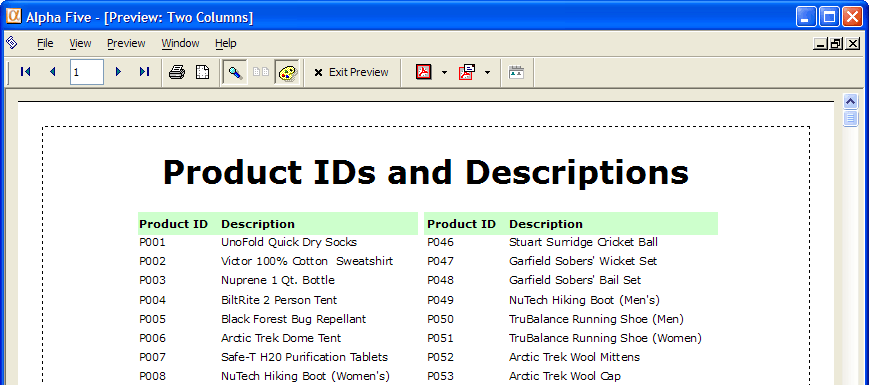Click NuTech Hiking Boot (Men's)

point(585,300)
